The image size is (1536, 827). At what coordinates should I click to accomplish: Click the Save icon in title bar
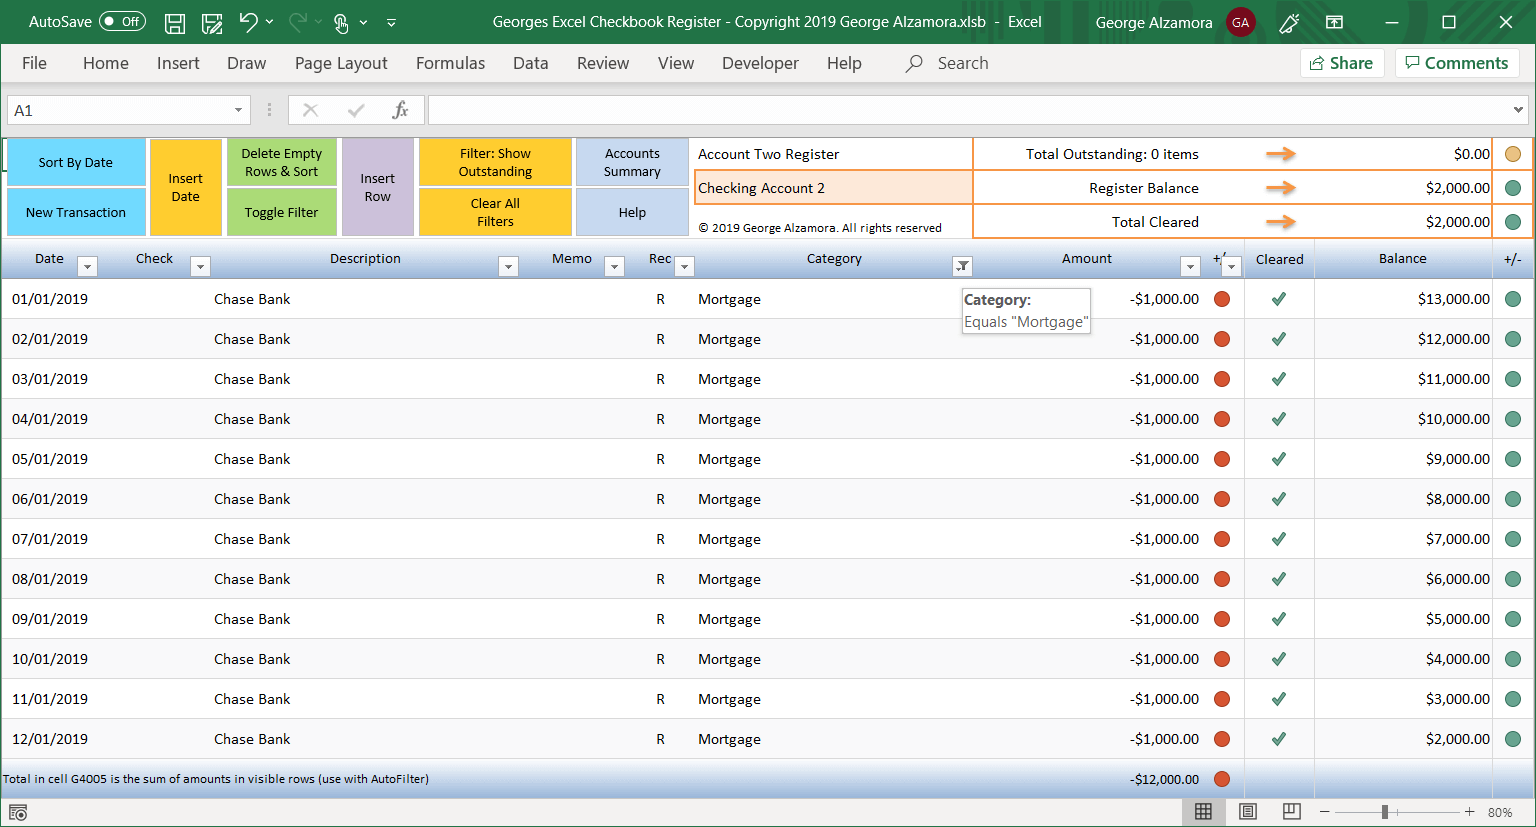[175, 22]
